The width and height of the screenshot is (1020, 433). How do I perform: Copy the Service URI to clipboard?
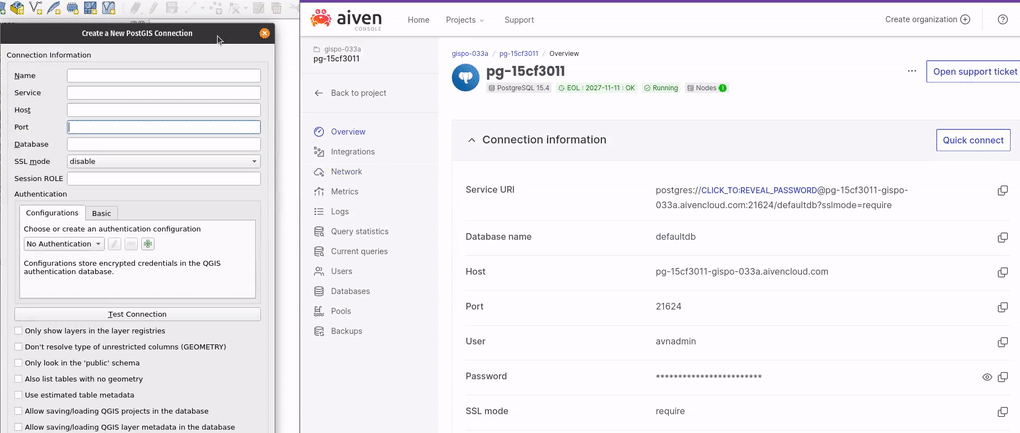click(1002, 190)
